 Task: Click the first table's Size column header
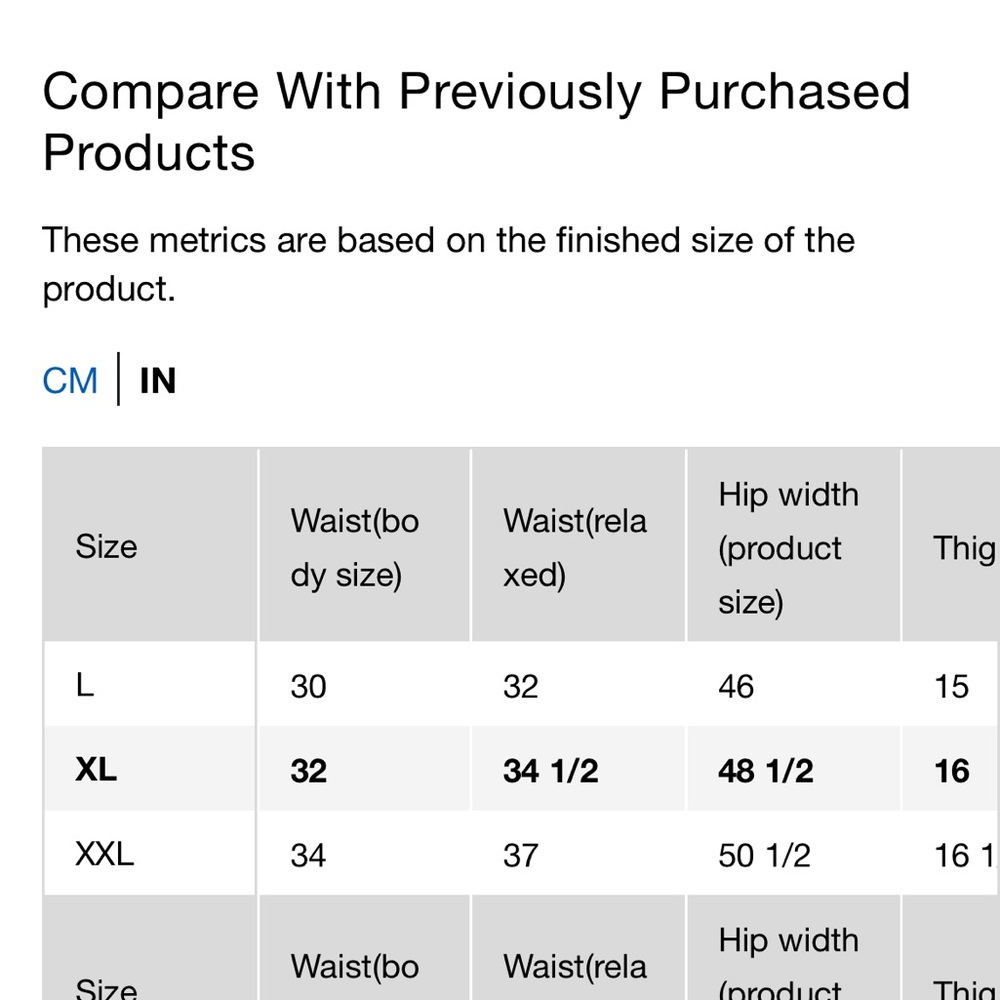(106, 546)
